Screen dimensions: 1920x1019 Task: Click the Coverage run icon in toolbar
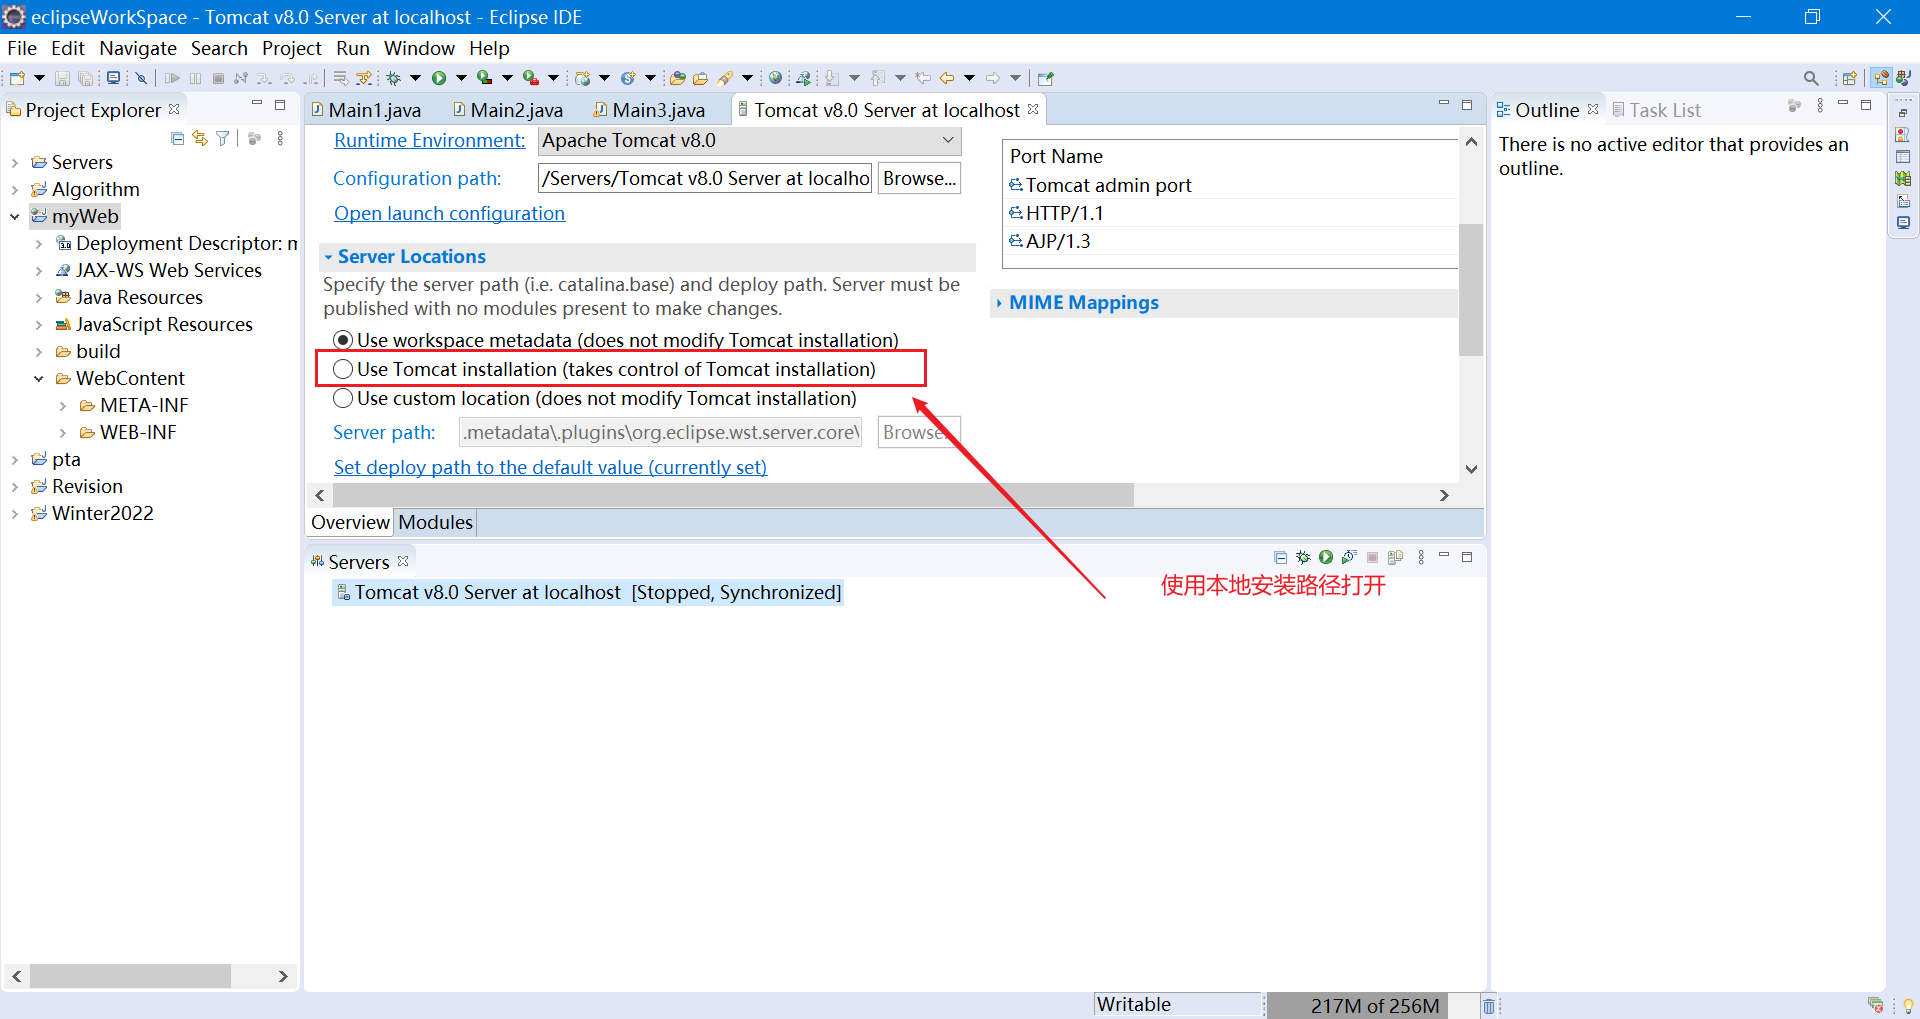point(484,78)
